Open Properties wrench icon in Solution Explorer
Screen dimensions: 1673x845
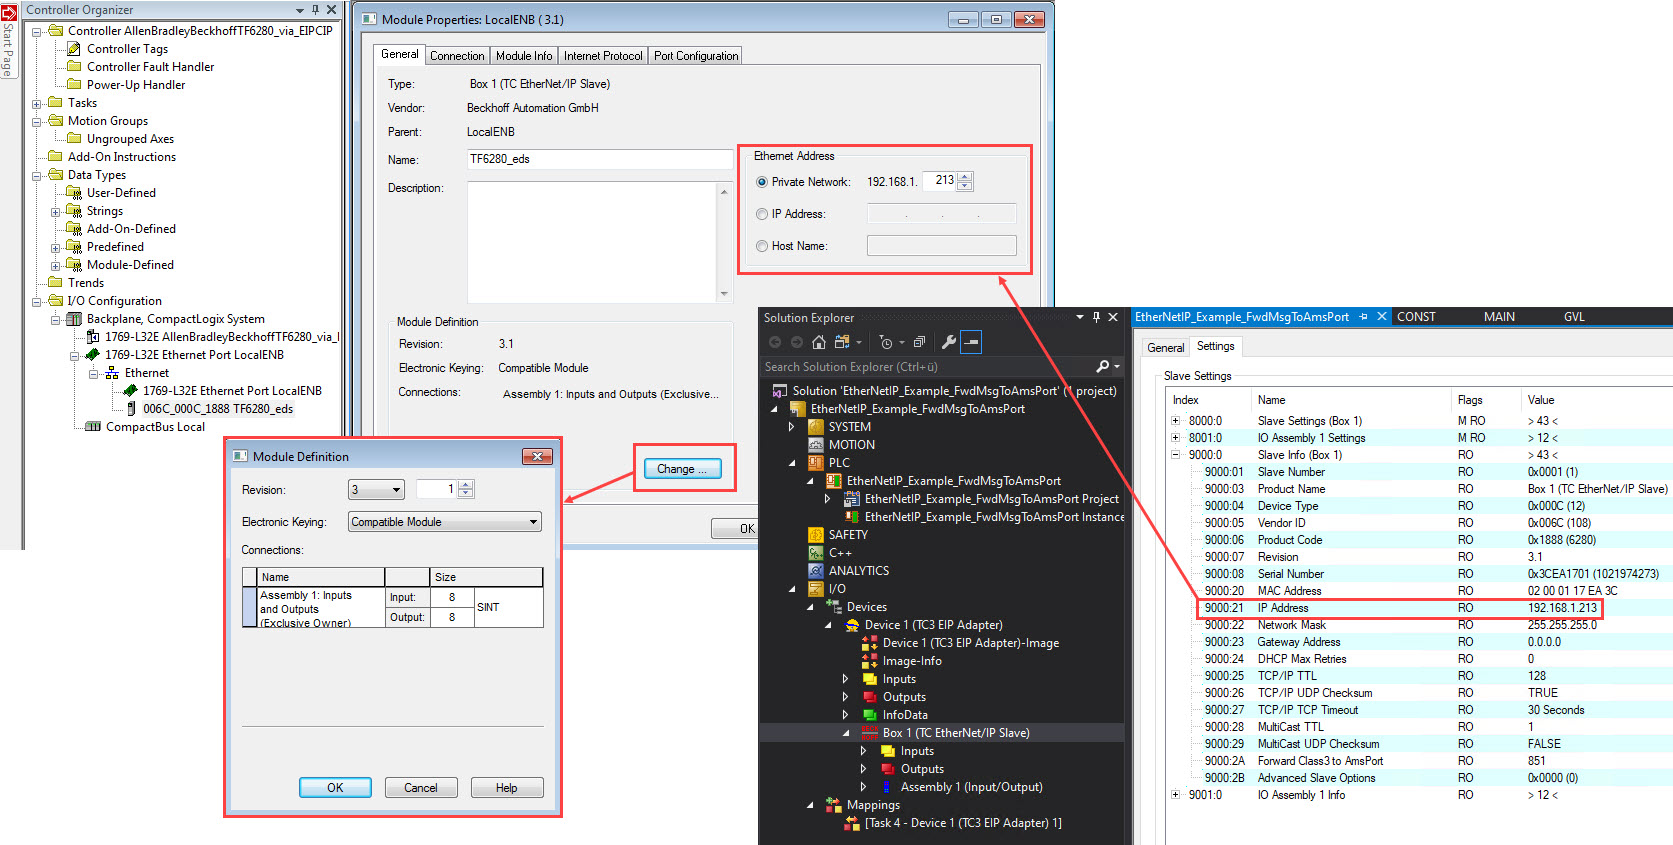coord(949,342)
